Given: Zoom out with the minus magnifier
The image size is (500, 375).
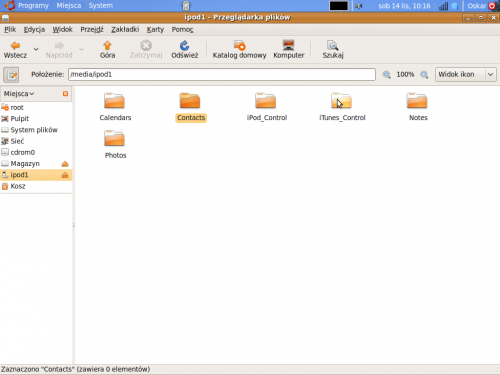Looking at the screenshot, I should pyautogui.click(x=386, y=75).
